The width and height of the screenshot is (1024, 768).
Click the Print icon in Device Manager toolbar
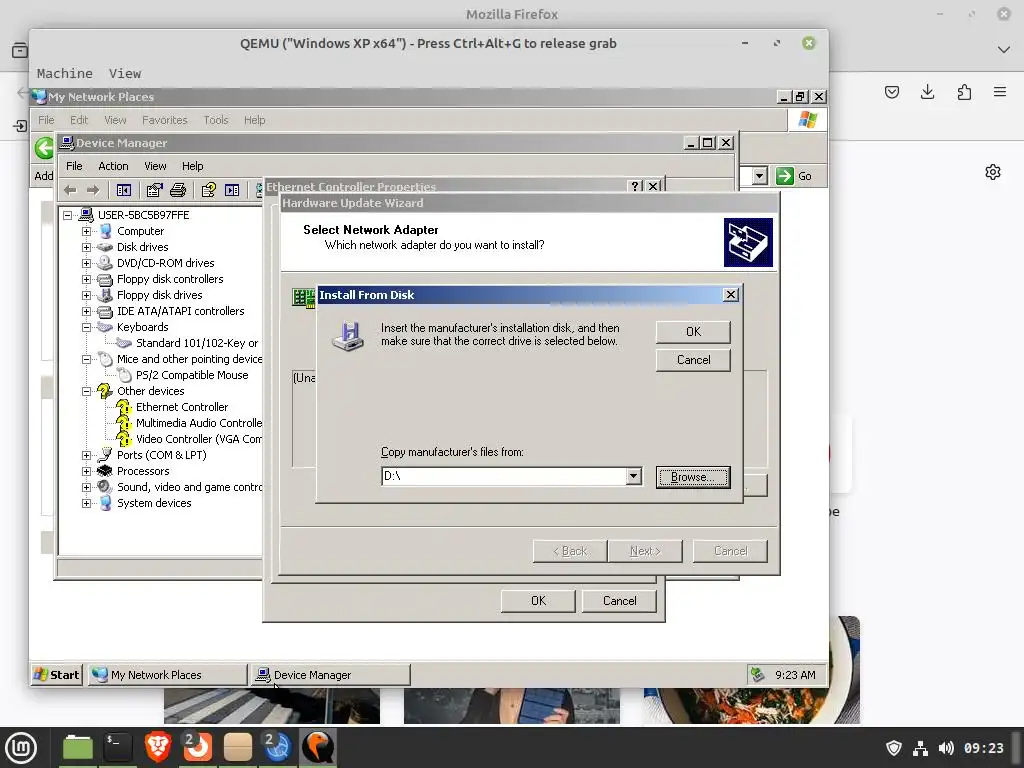[x=178, y=190]
